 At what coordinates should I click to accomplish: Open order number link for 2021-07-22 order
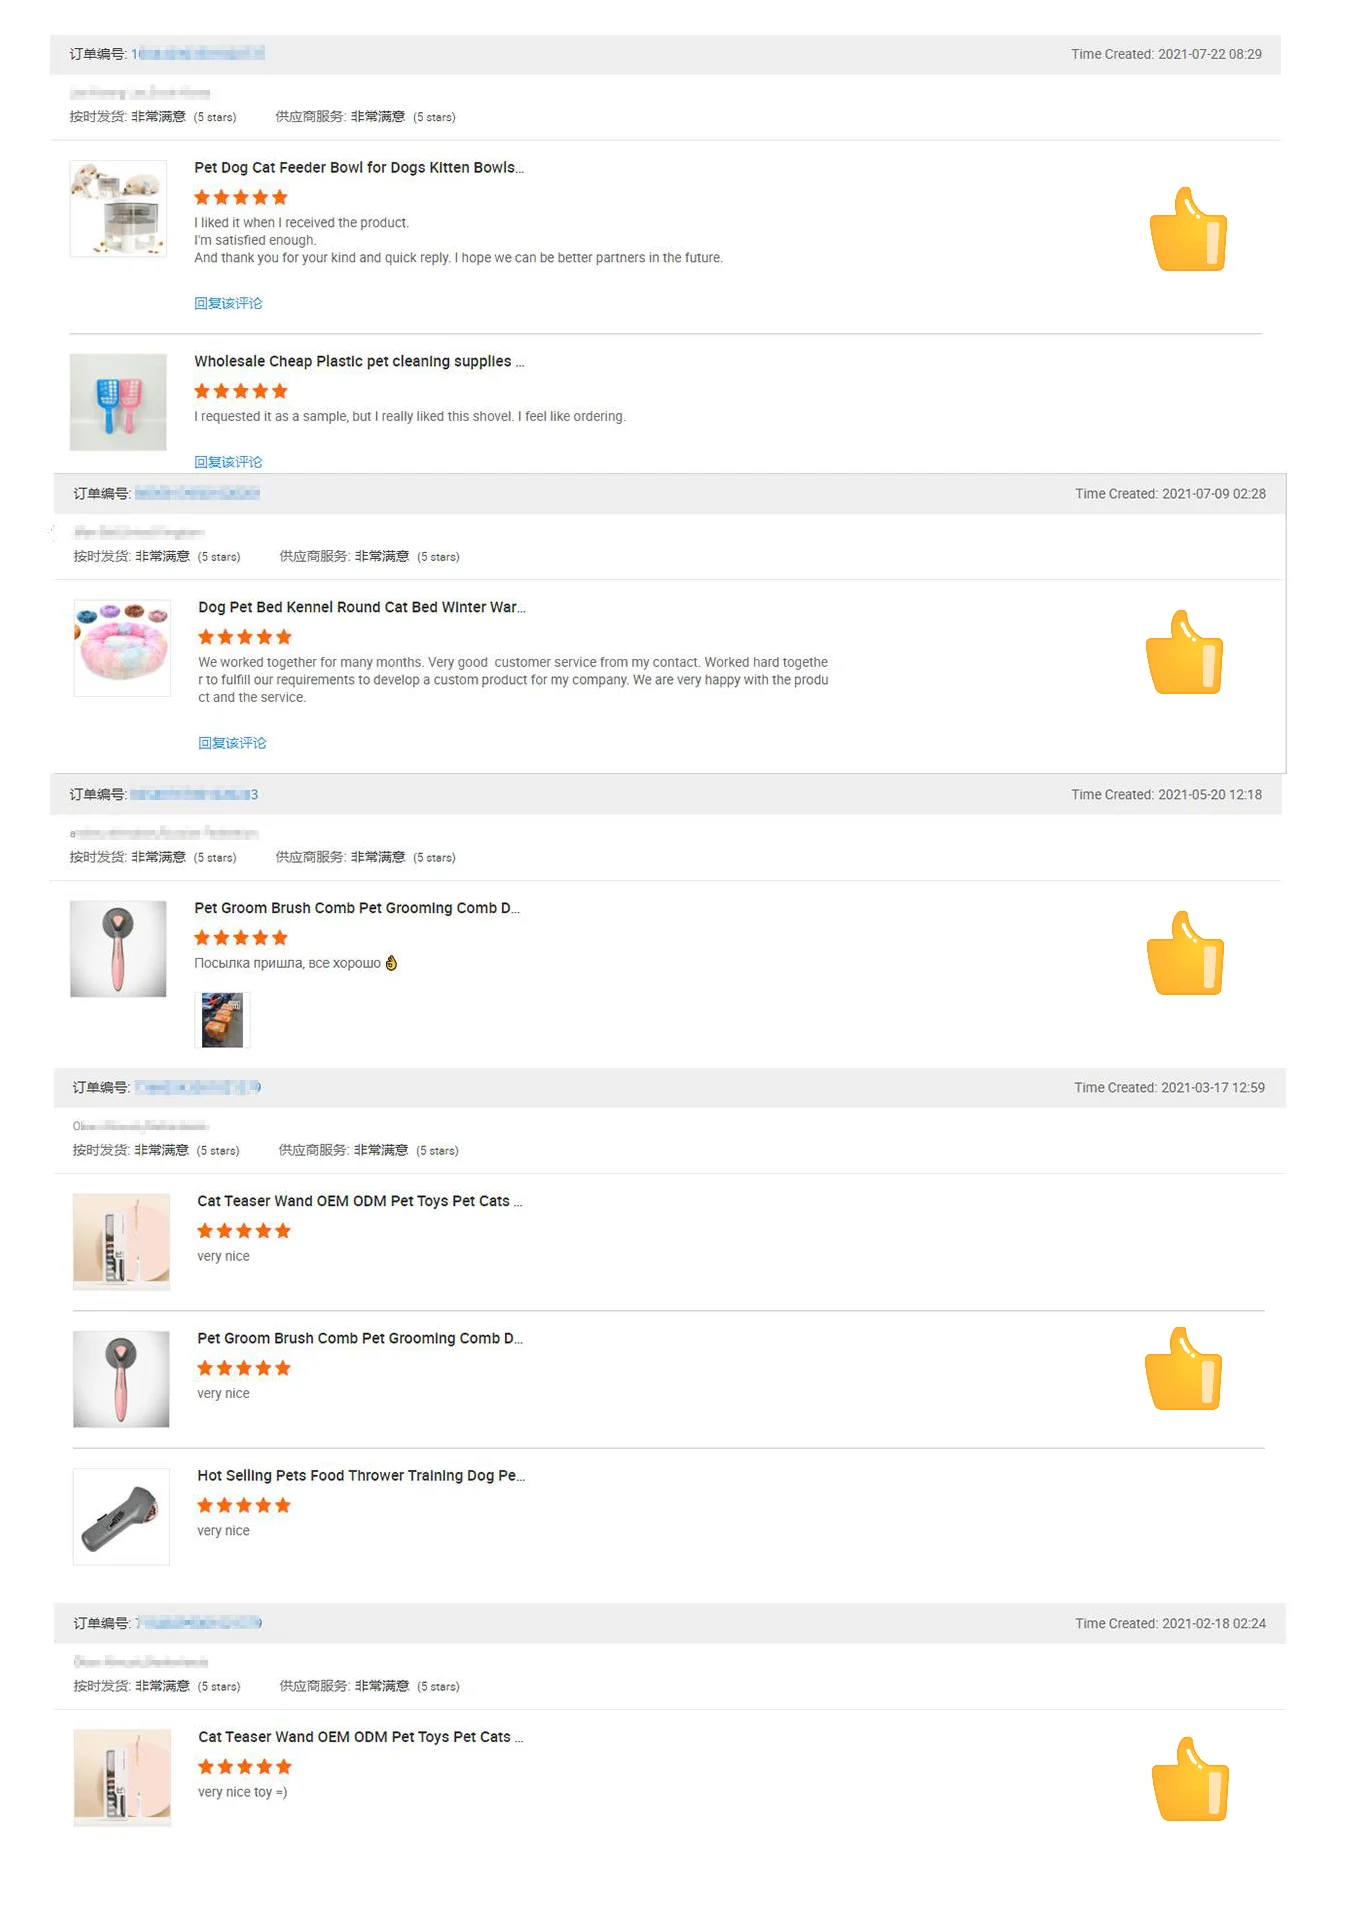coord(198,54)
